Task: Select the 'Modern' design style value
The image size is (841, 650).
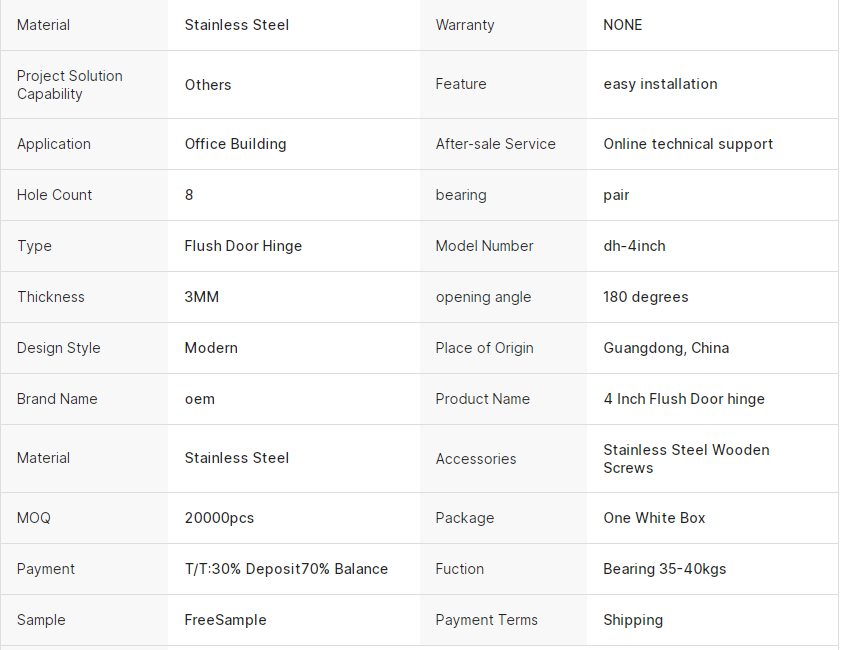Action: pyautogui.click(x=211, y=348)
